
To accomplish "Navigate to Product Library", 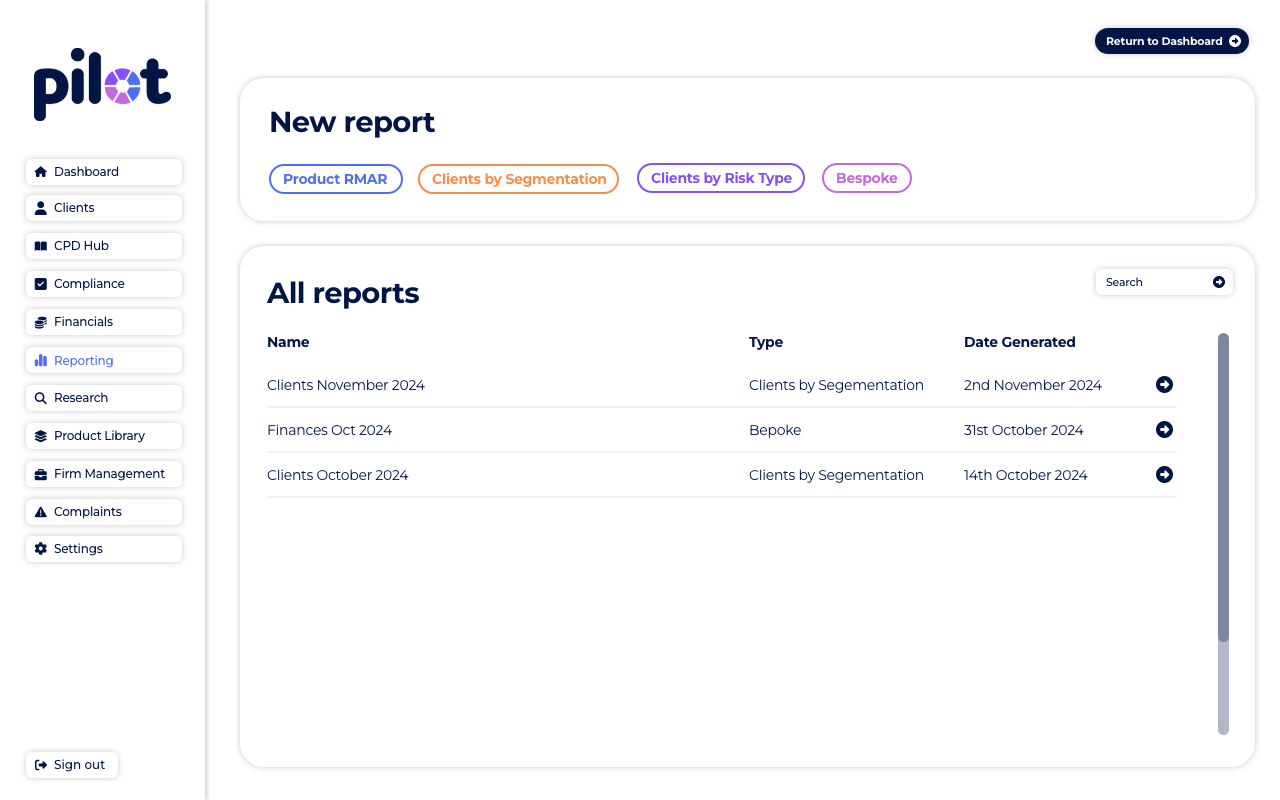I will (104, 436).
